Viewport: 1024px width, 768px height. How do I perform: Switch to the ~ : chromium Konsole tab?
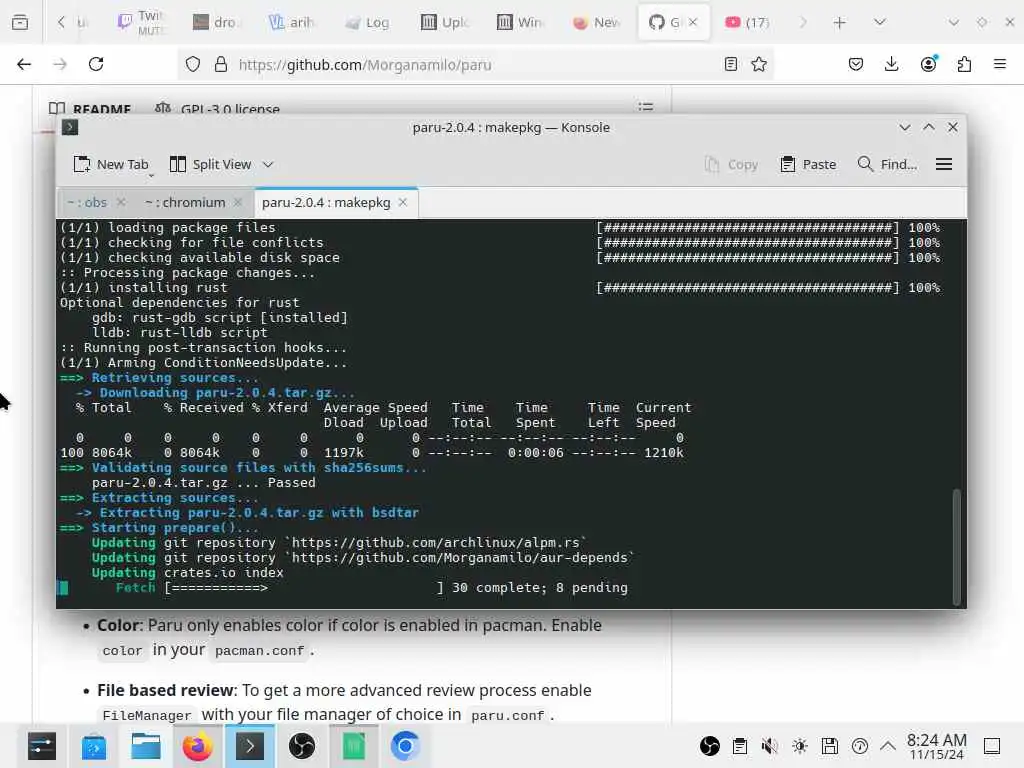click(185, 202)
